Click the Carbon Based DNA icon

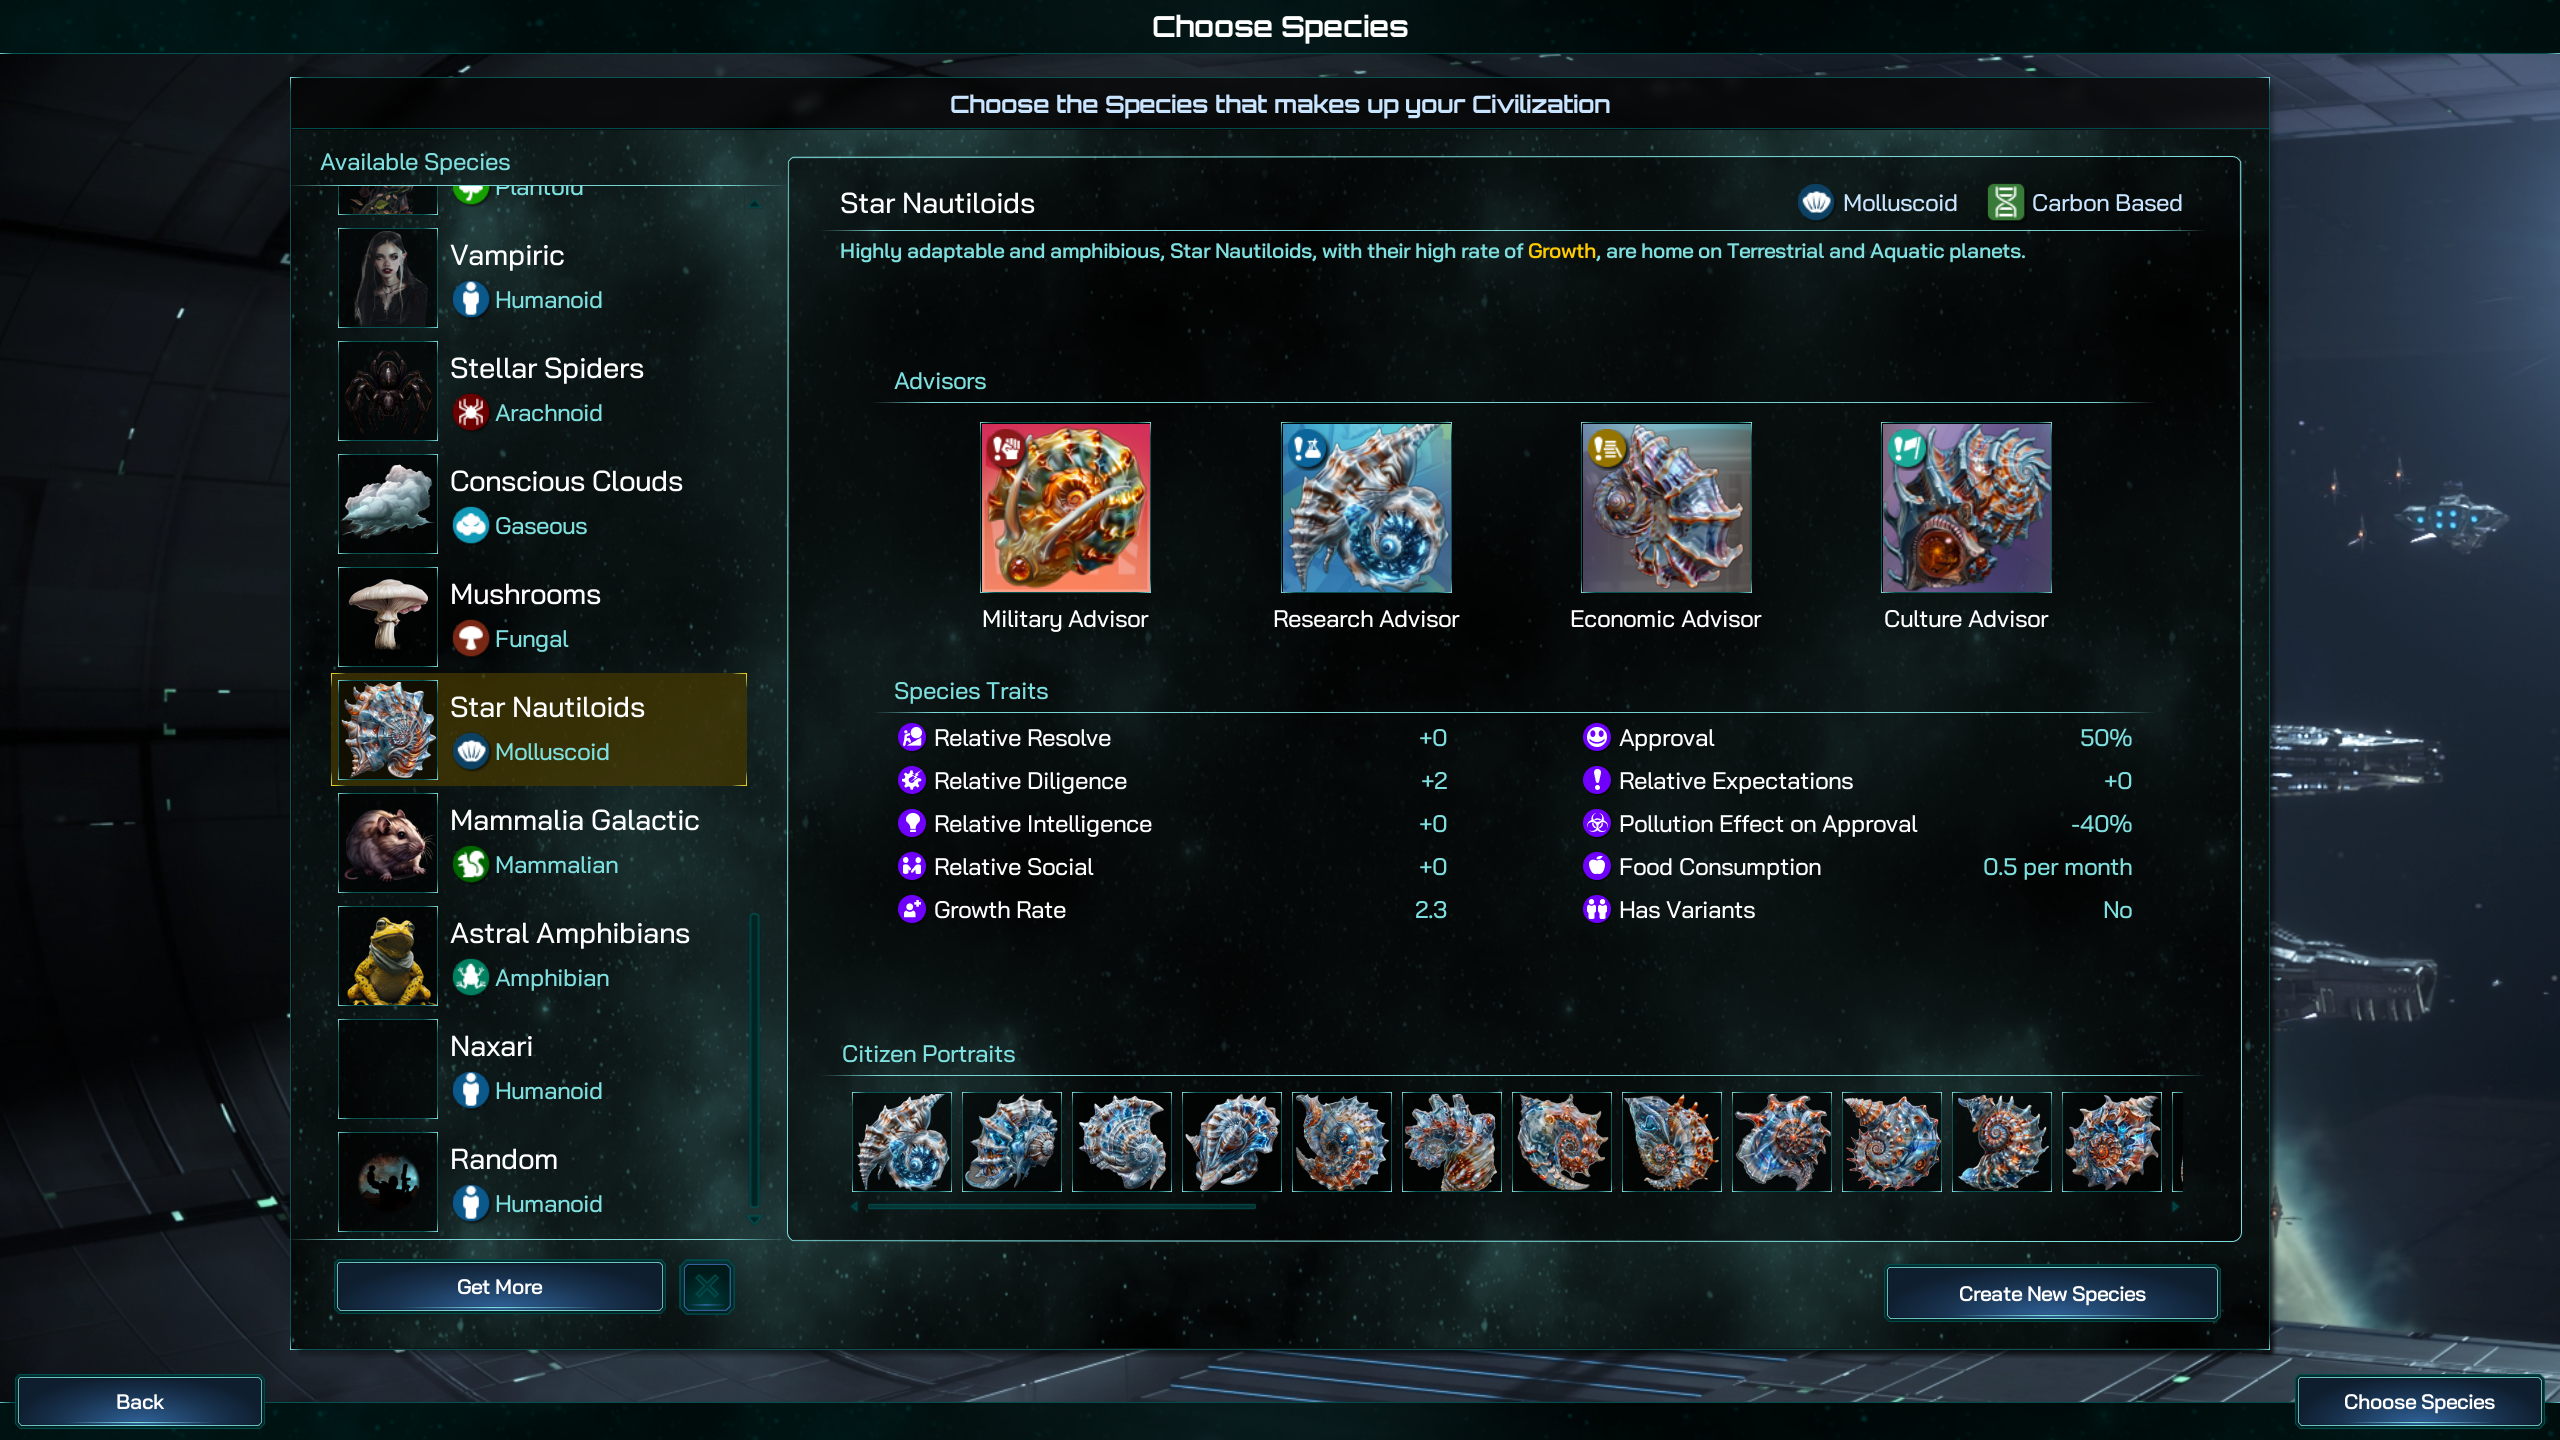(x=2005, y=203)
